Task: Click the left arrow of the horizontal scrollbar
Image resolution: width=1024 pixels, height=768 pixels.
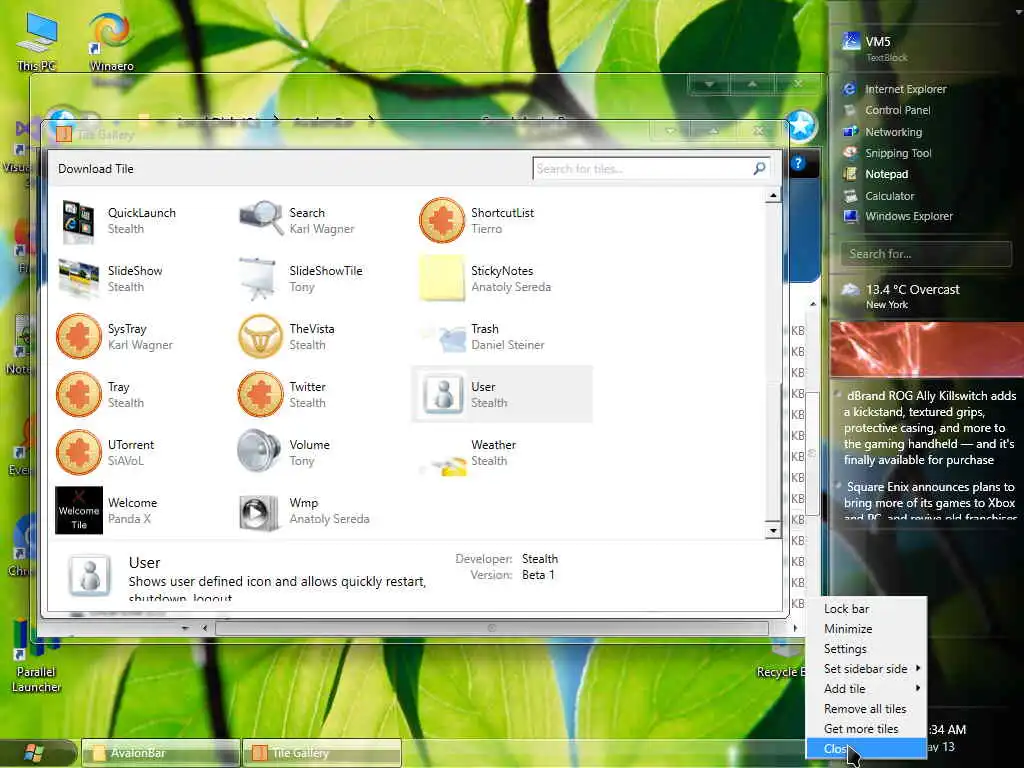Action: pos(204,628)
